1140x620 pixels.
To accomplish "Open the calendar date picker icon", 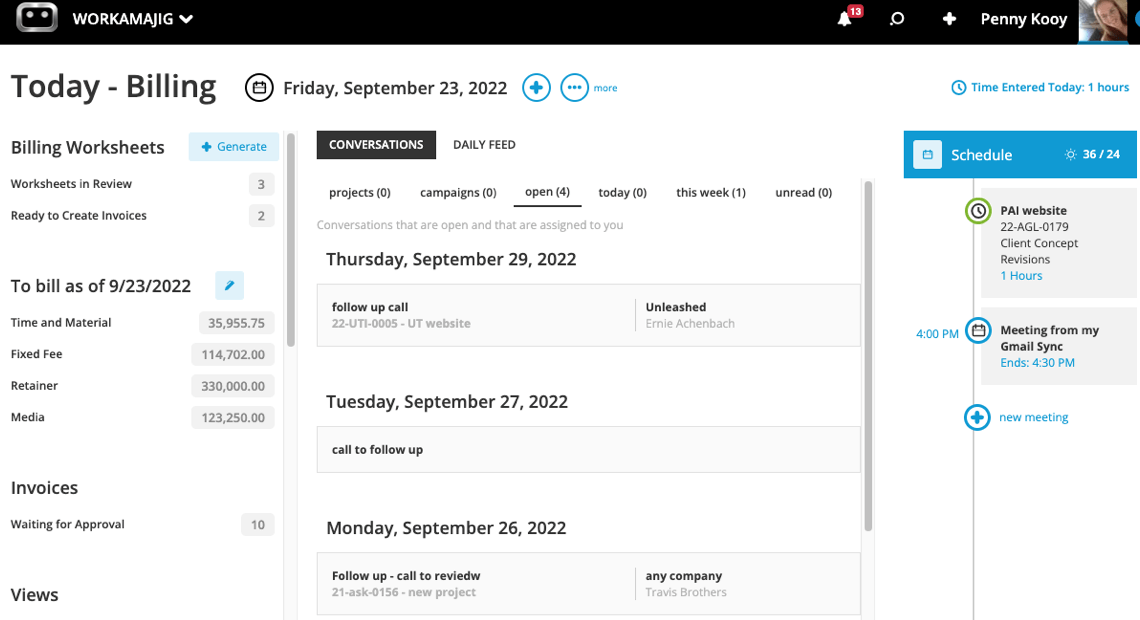I will [259, 88].
